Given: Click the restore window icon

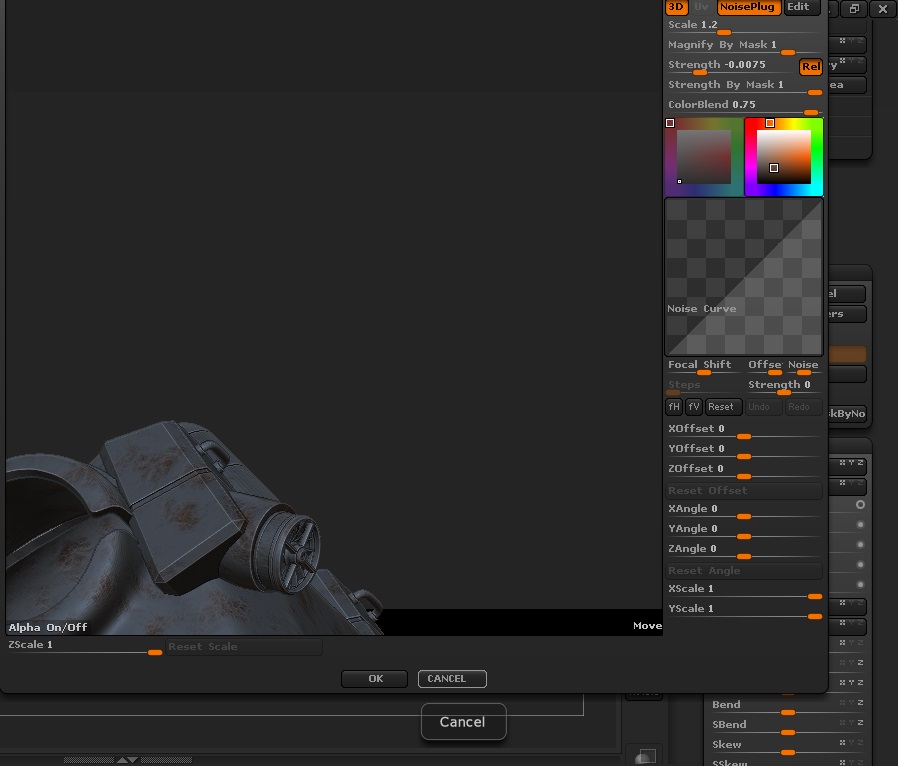Looking at the screenshot, I should 854,9.
